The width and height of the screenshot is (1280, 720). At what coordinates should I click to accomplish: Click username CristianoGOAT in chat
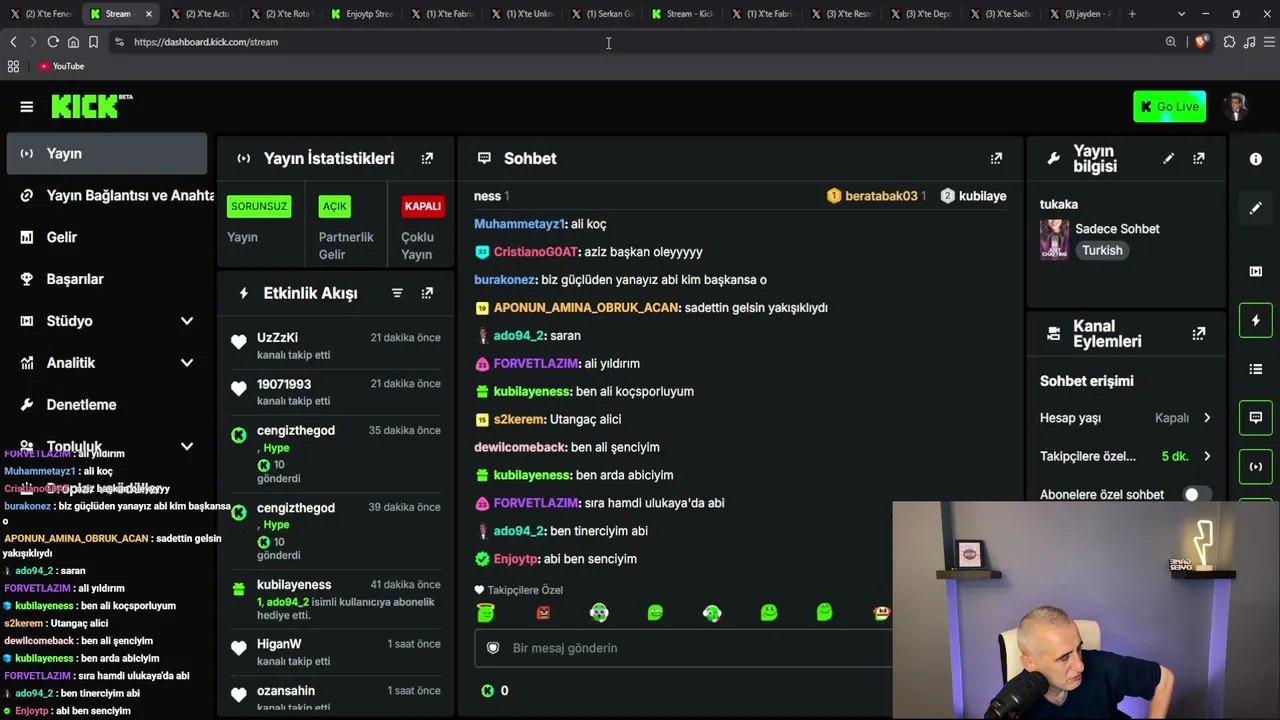(535, 252)
